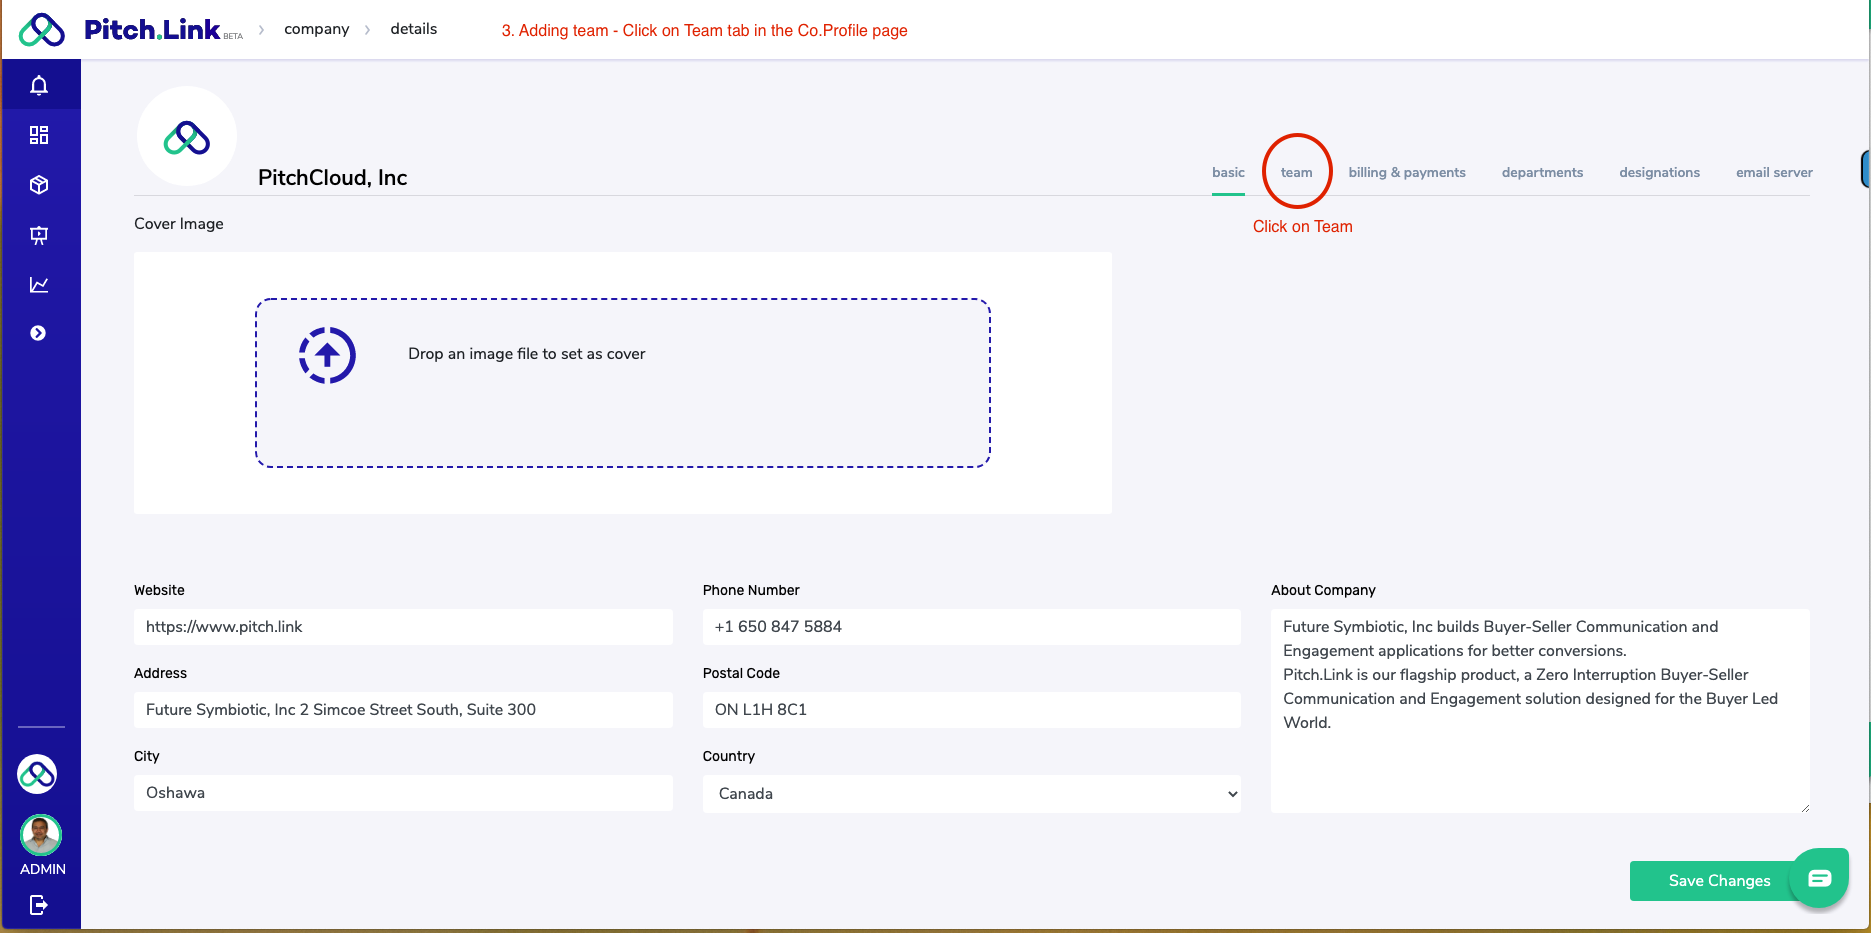Viewport: 1871px width, 933px height.
Task: Open the Country dropdown showing Canada
Action: pyautogui.click(x=972, y=794)
